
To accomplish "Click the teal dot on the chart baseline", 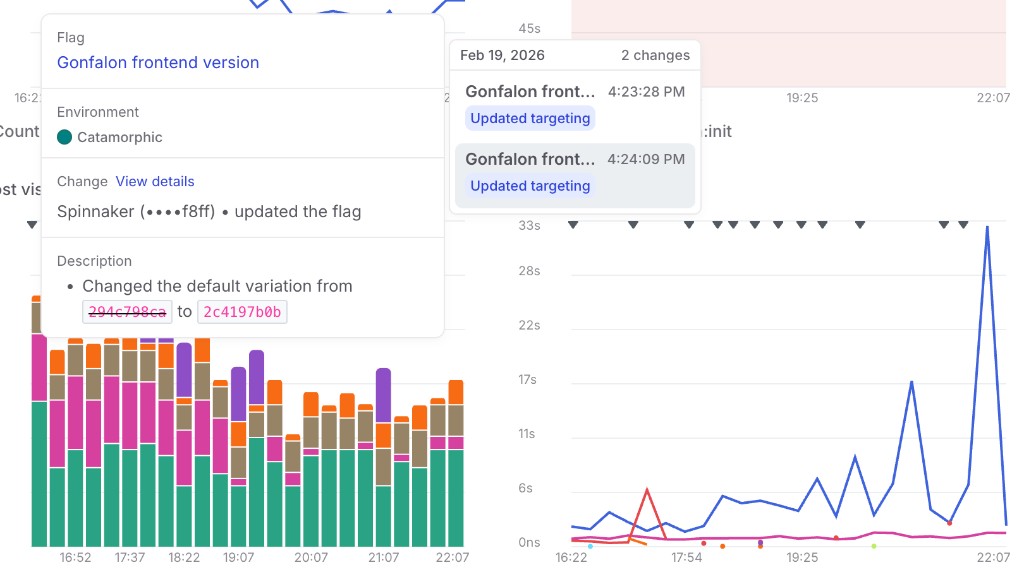I will click(x=590, y=547).
